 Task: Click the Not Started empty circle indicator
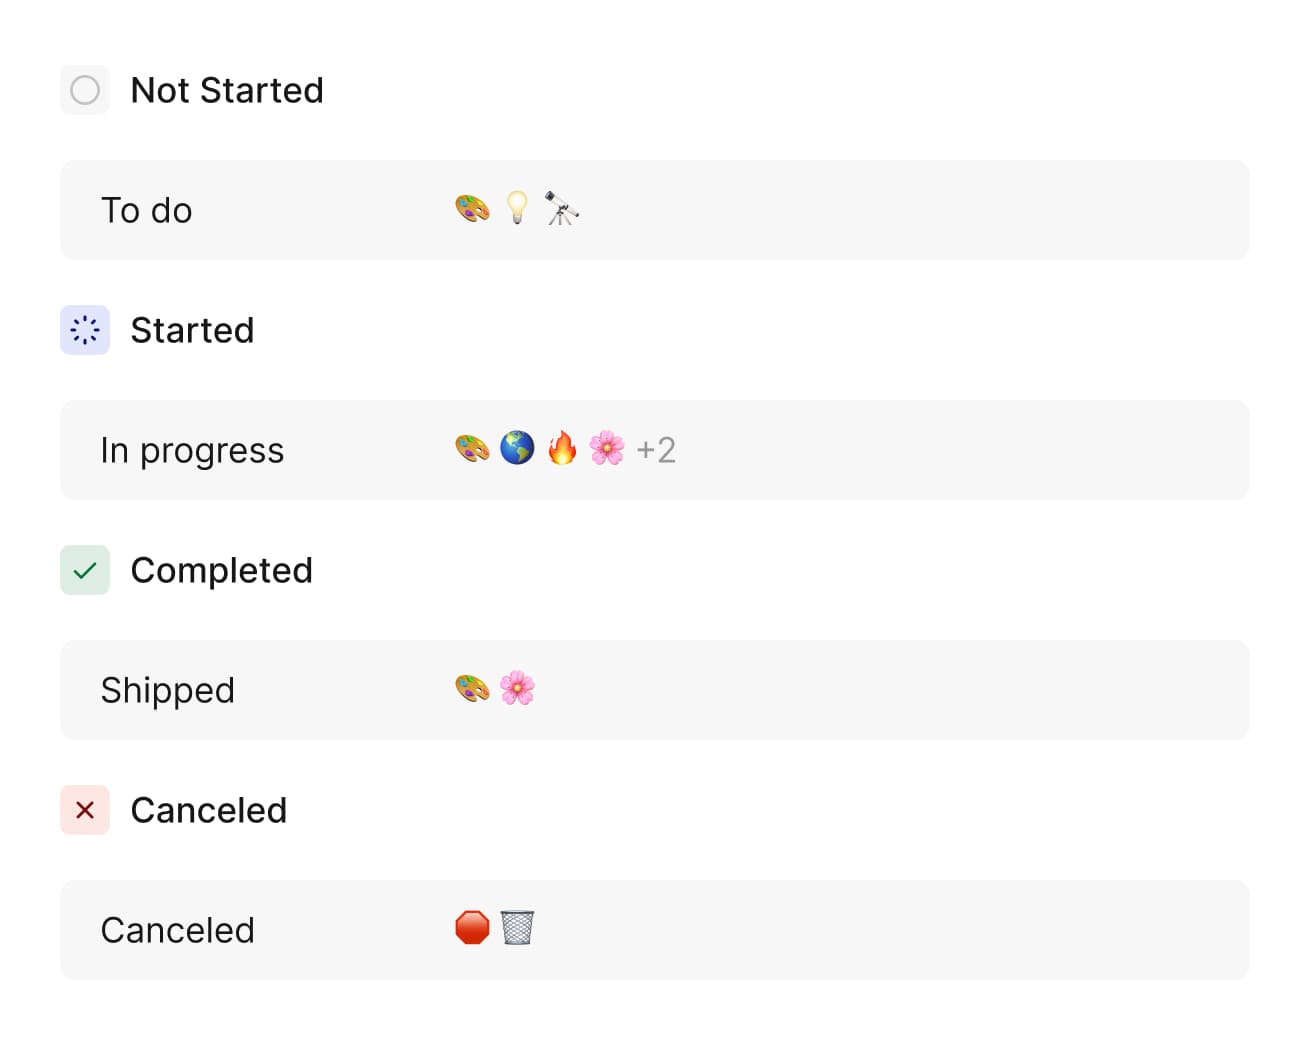[85, 90]
